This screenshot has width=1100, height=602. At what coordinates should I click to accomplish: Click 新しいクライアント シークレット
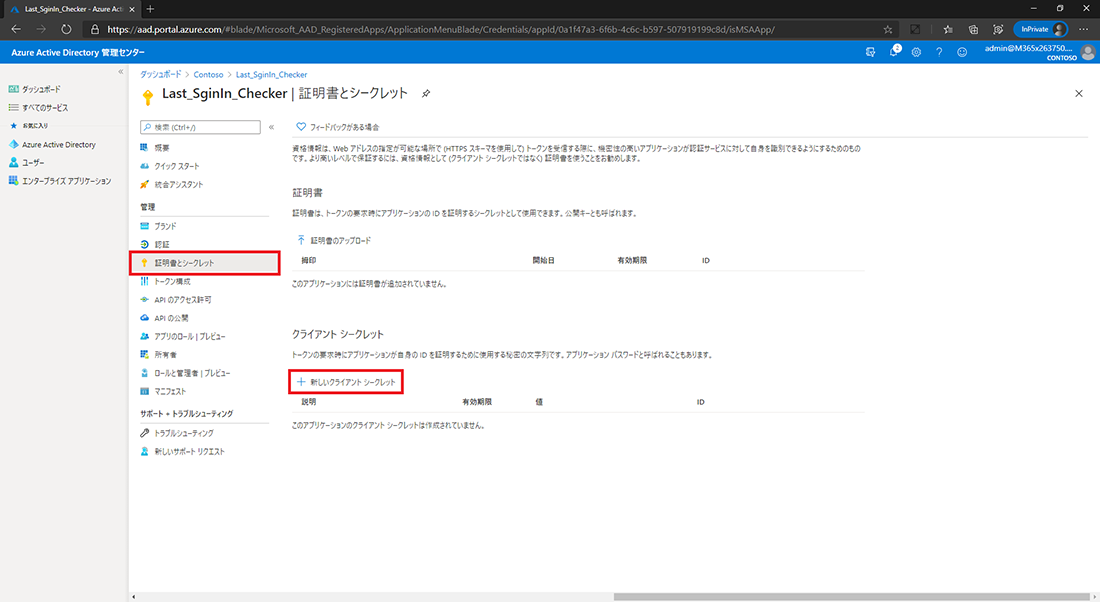click(x=346, y=382)
